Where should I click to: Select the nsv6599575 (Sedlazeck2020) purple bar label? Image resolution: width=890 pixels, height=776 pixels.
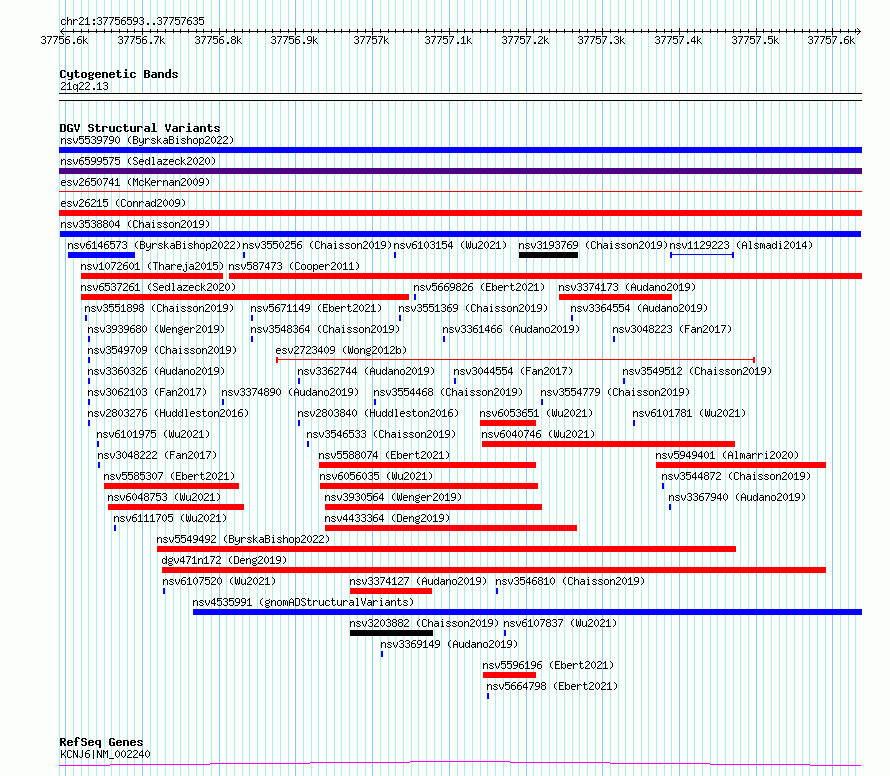pyautogui.click(x=138, y=161)
